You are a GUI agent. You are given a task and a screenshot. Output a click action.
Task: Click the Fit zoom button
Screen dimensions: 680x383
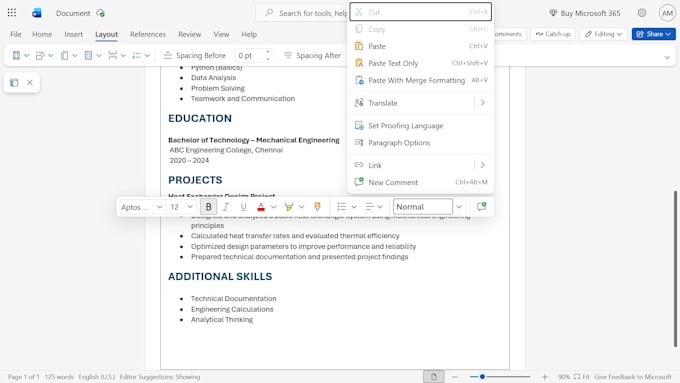point(582,376)
